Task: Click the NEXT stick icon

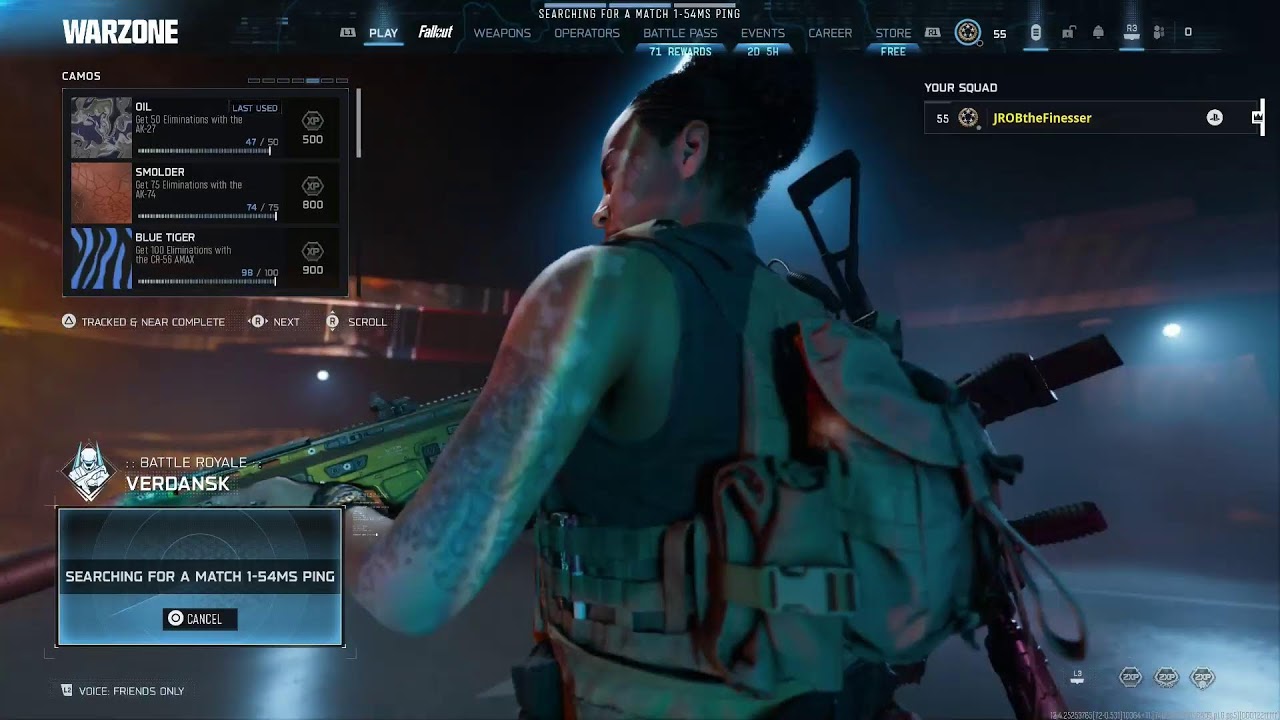Action: pos(257,322)
